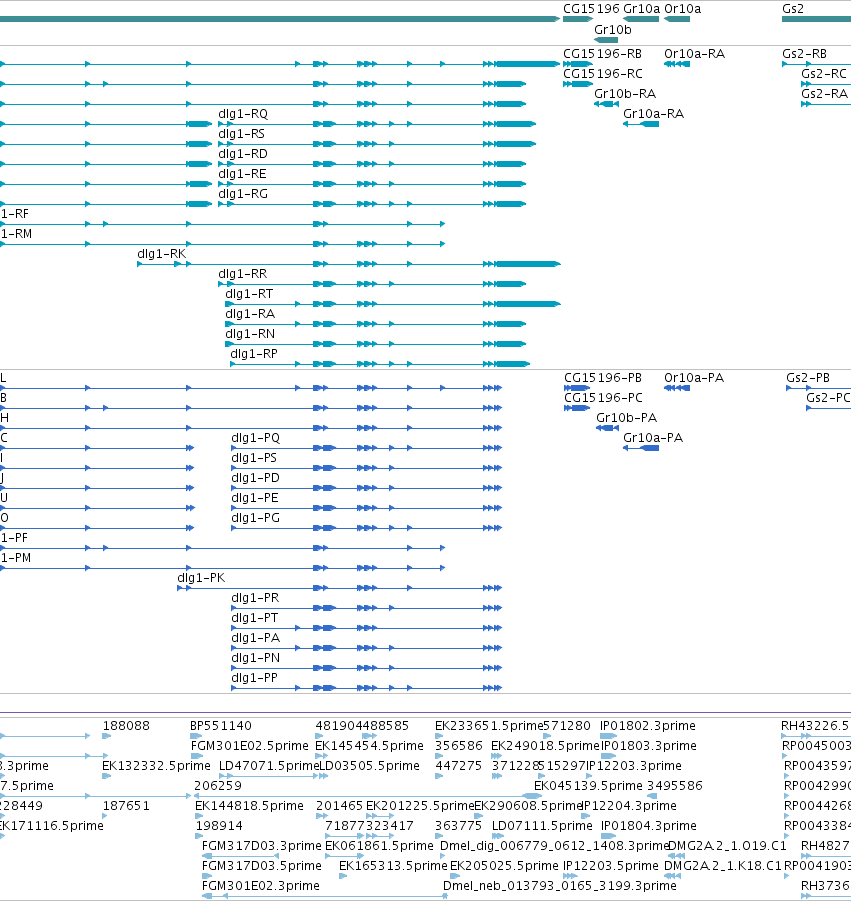Image resolution: width=851 pixels, height=901 pixels.
Task: Select the dlg1-RT transcript label
Action: [249, 294]
